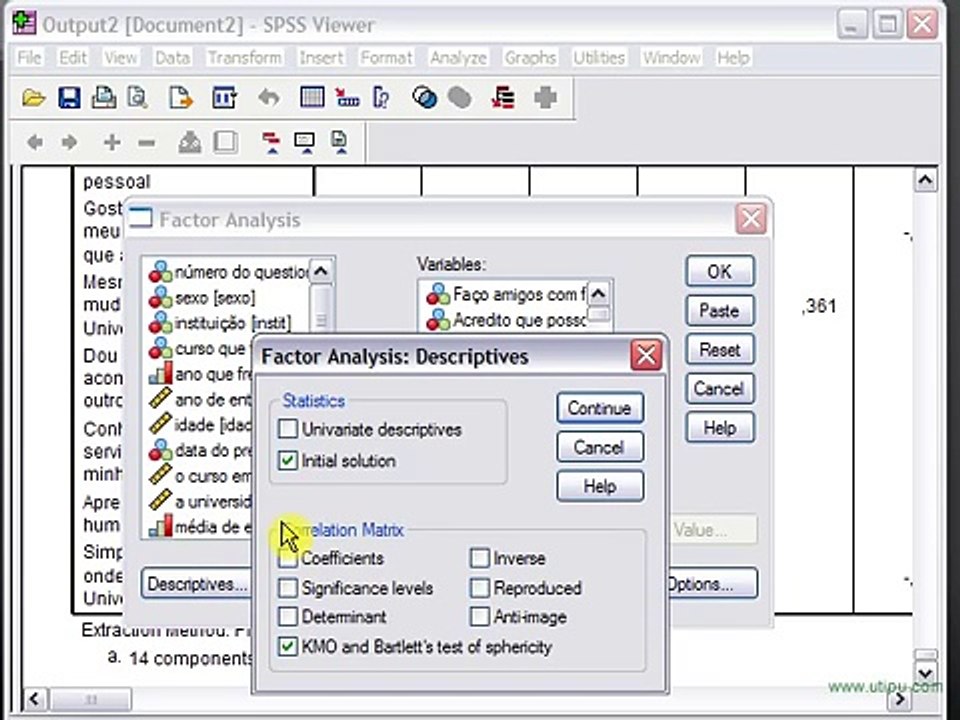Open the File menu
Viewport: 960px width, 720px height.
(29, 58)
